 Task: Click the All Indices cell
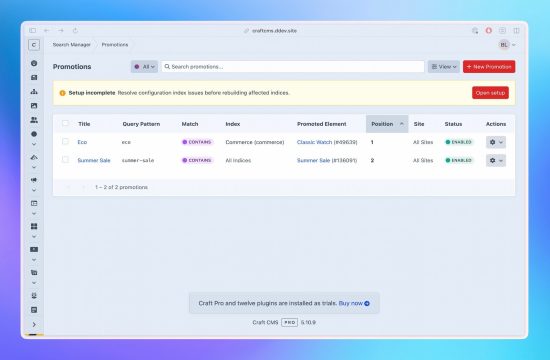(238, 160)
